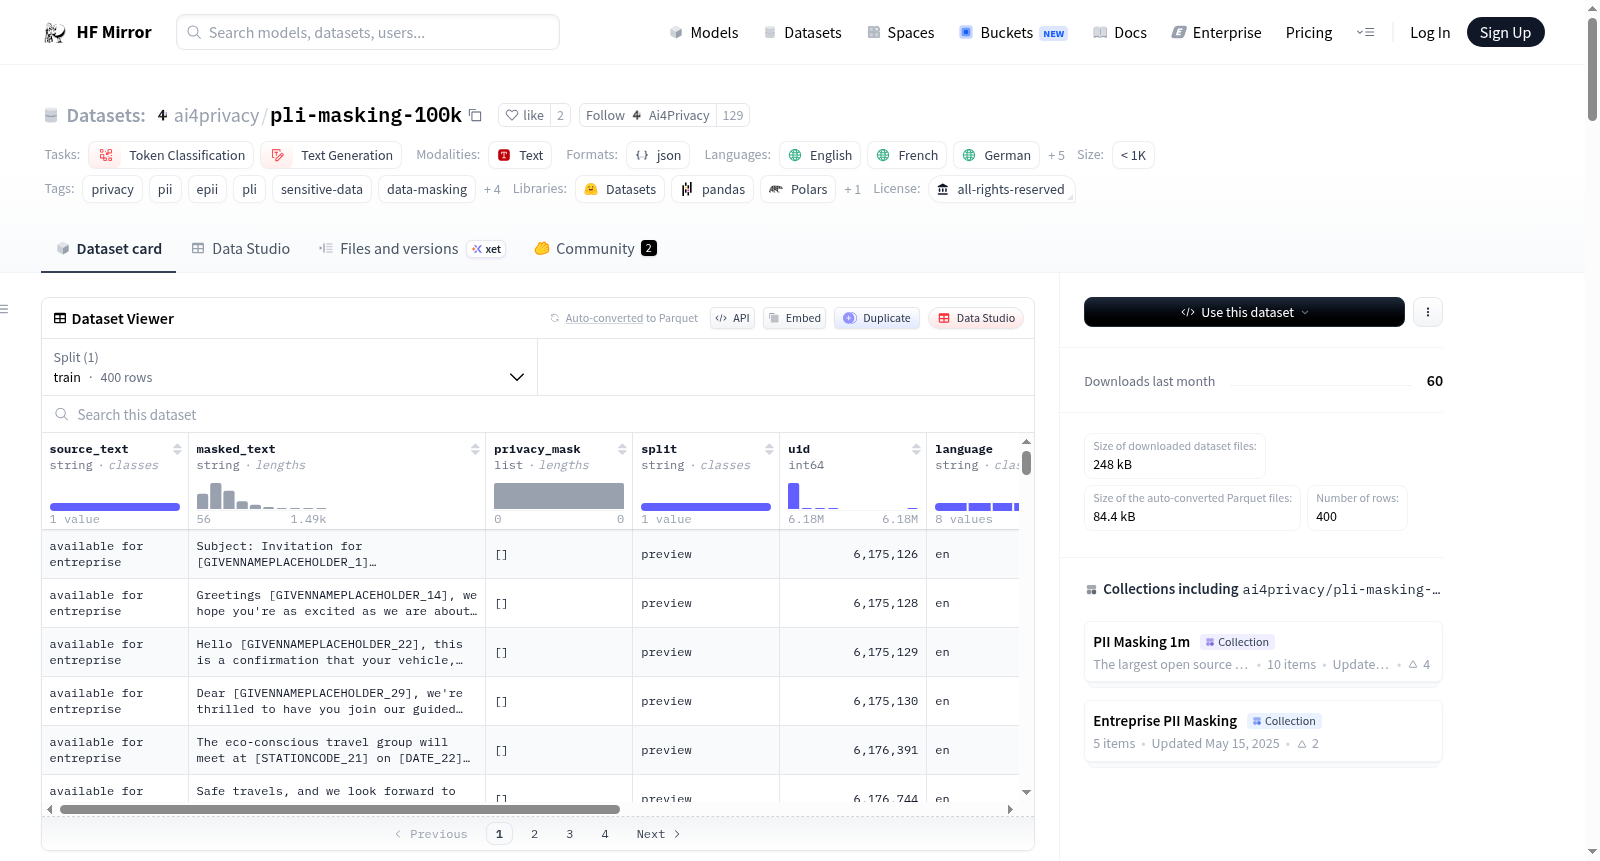Sort the source_text column using its sort icon
Screen dimensions: 1600x861
coord(177,450)
